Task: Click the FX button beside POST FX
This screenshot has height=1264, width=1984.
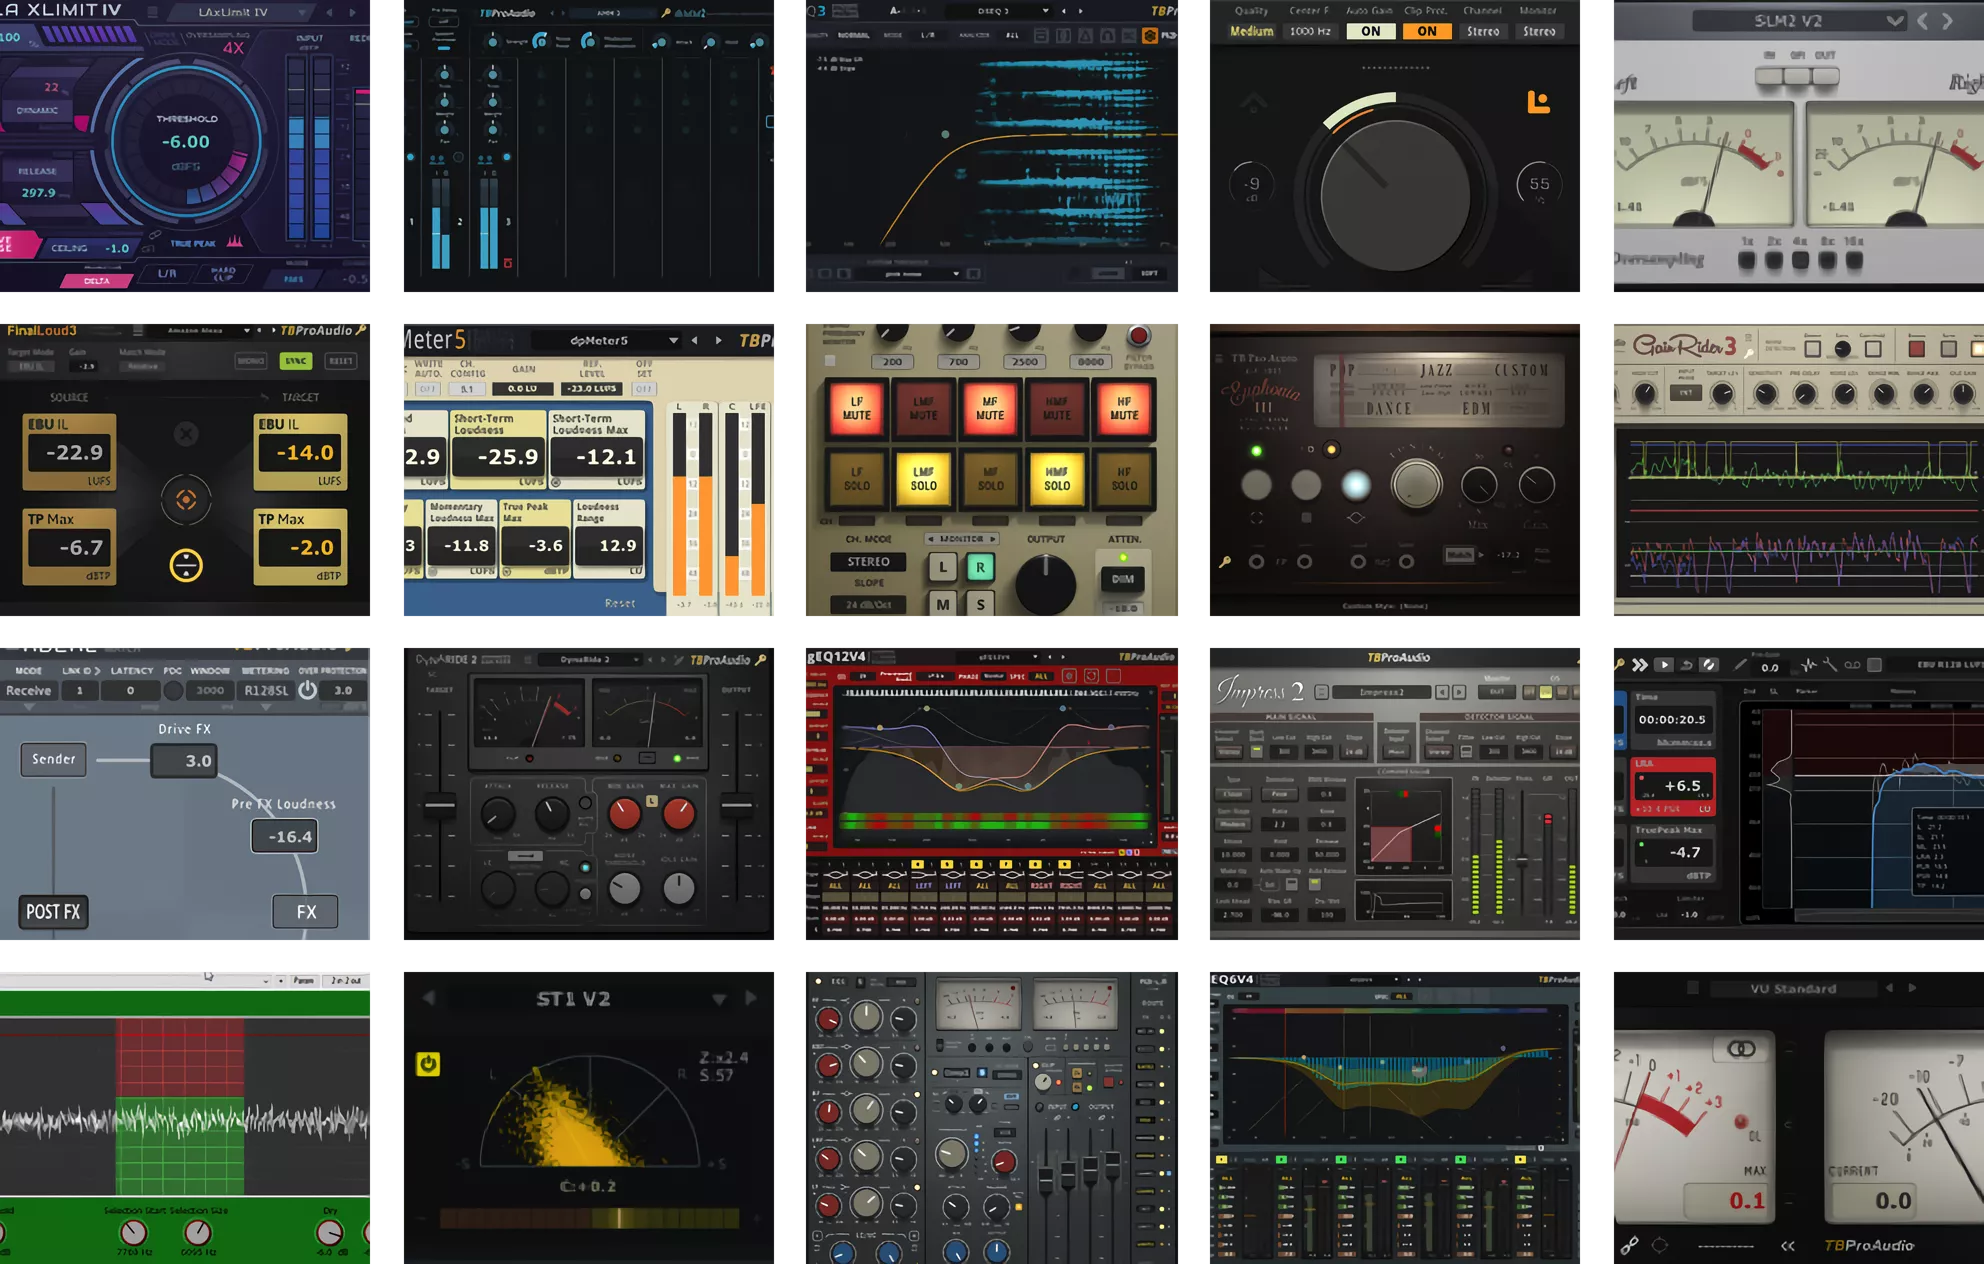Action: tap(306, 912)
